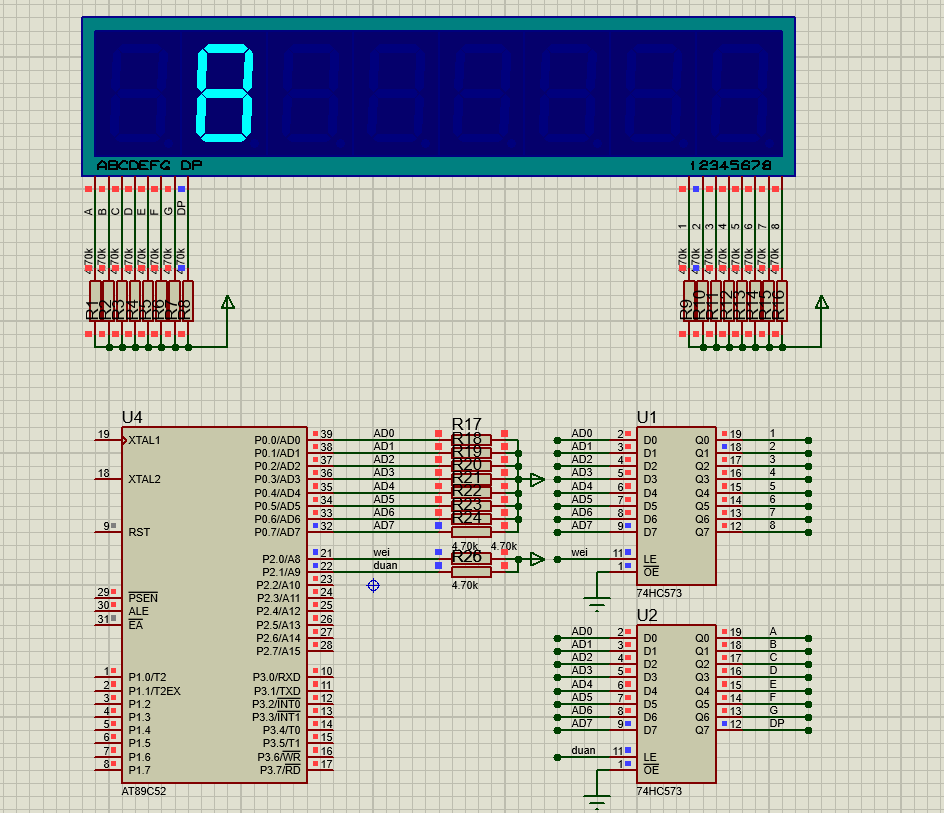This screenshot has height=813, width=944.
Task: Click the blue crosshair origin marker
Action: coord(373,585)
